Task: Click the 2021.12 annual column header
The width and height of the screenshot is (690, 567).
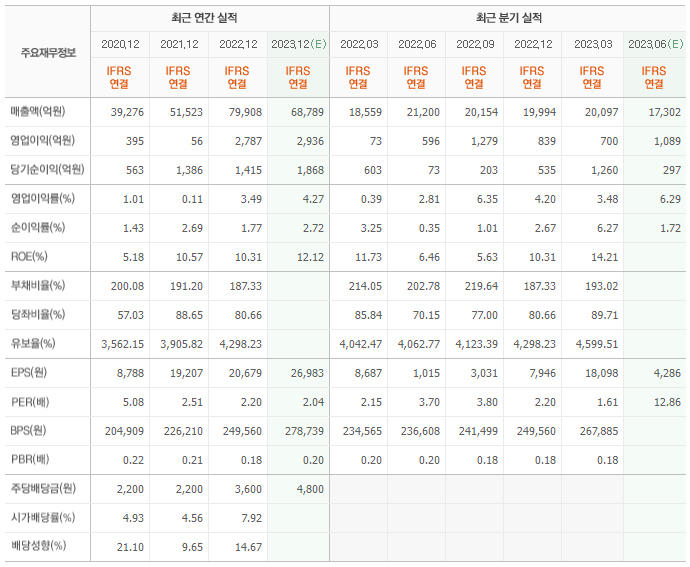Action: pos(179,44)
